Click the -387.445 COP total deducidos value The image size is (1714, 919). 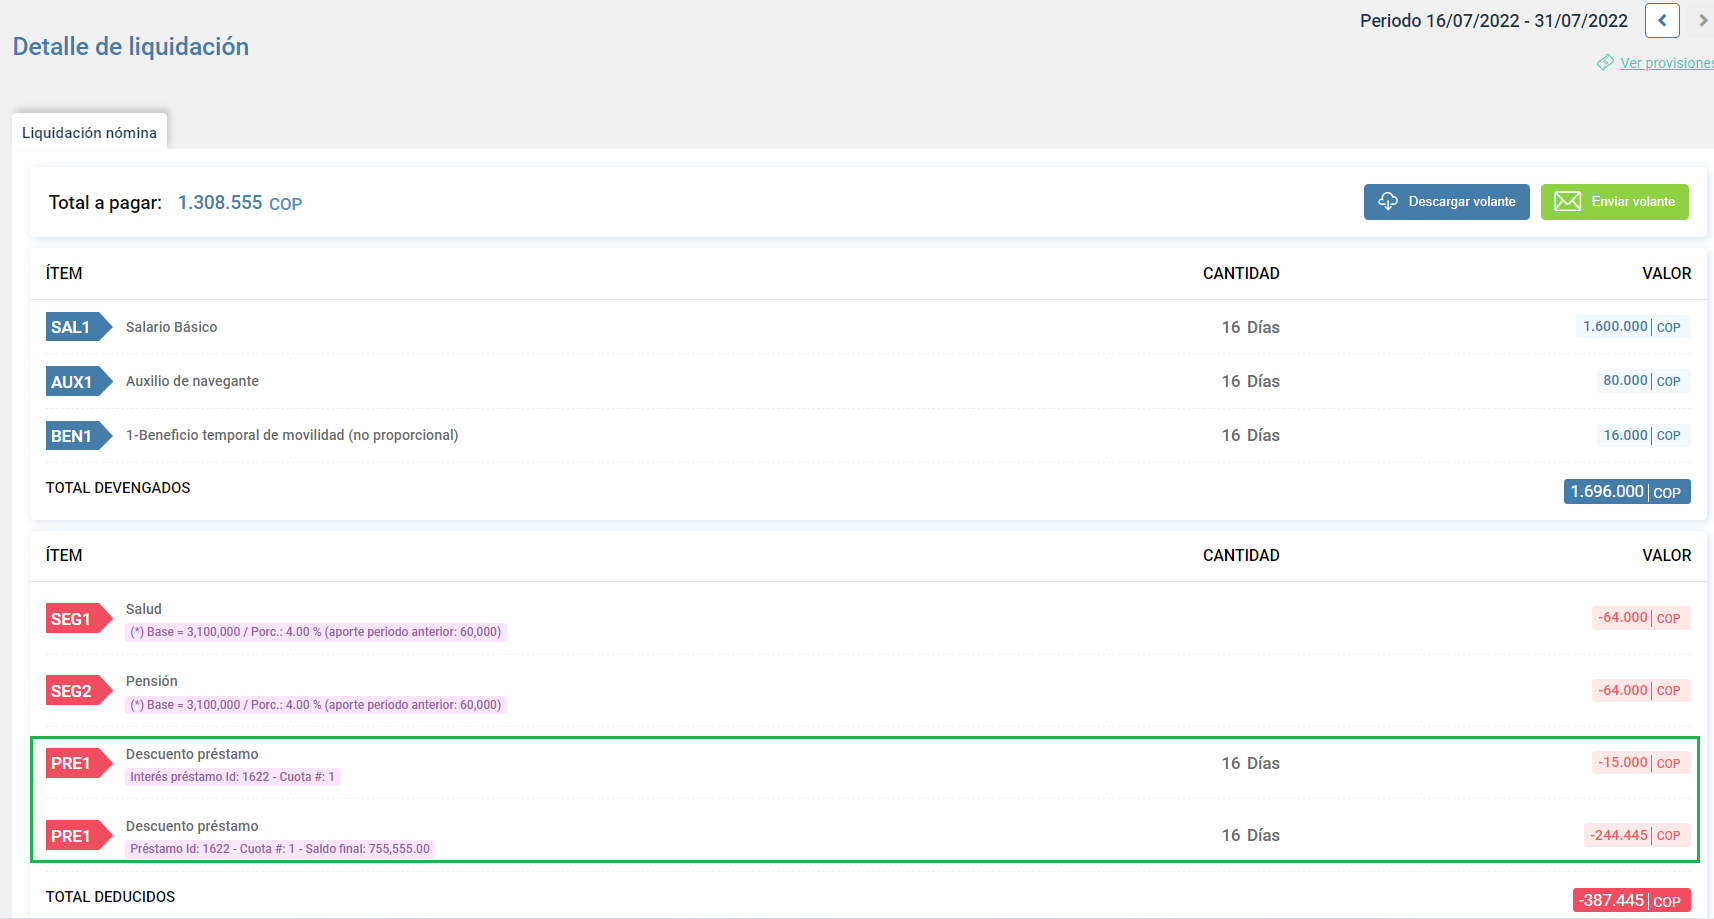click(1632, 901)
